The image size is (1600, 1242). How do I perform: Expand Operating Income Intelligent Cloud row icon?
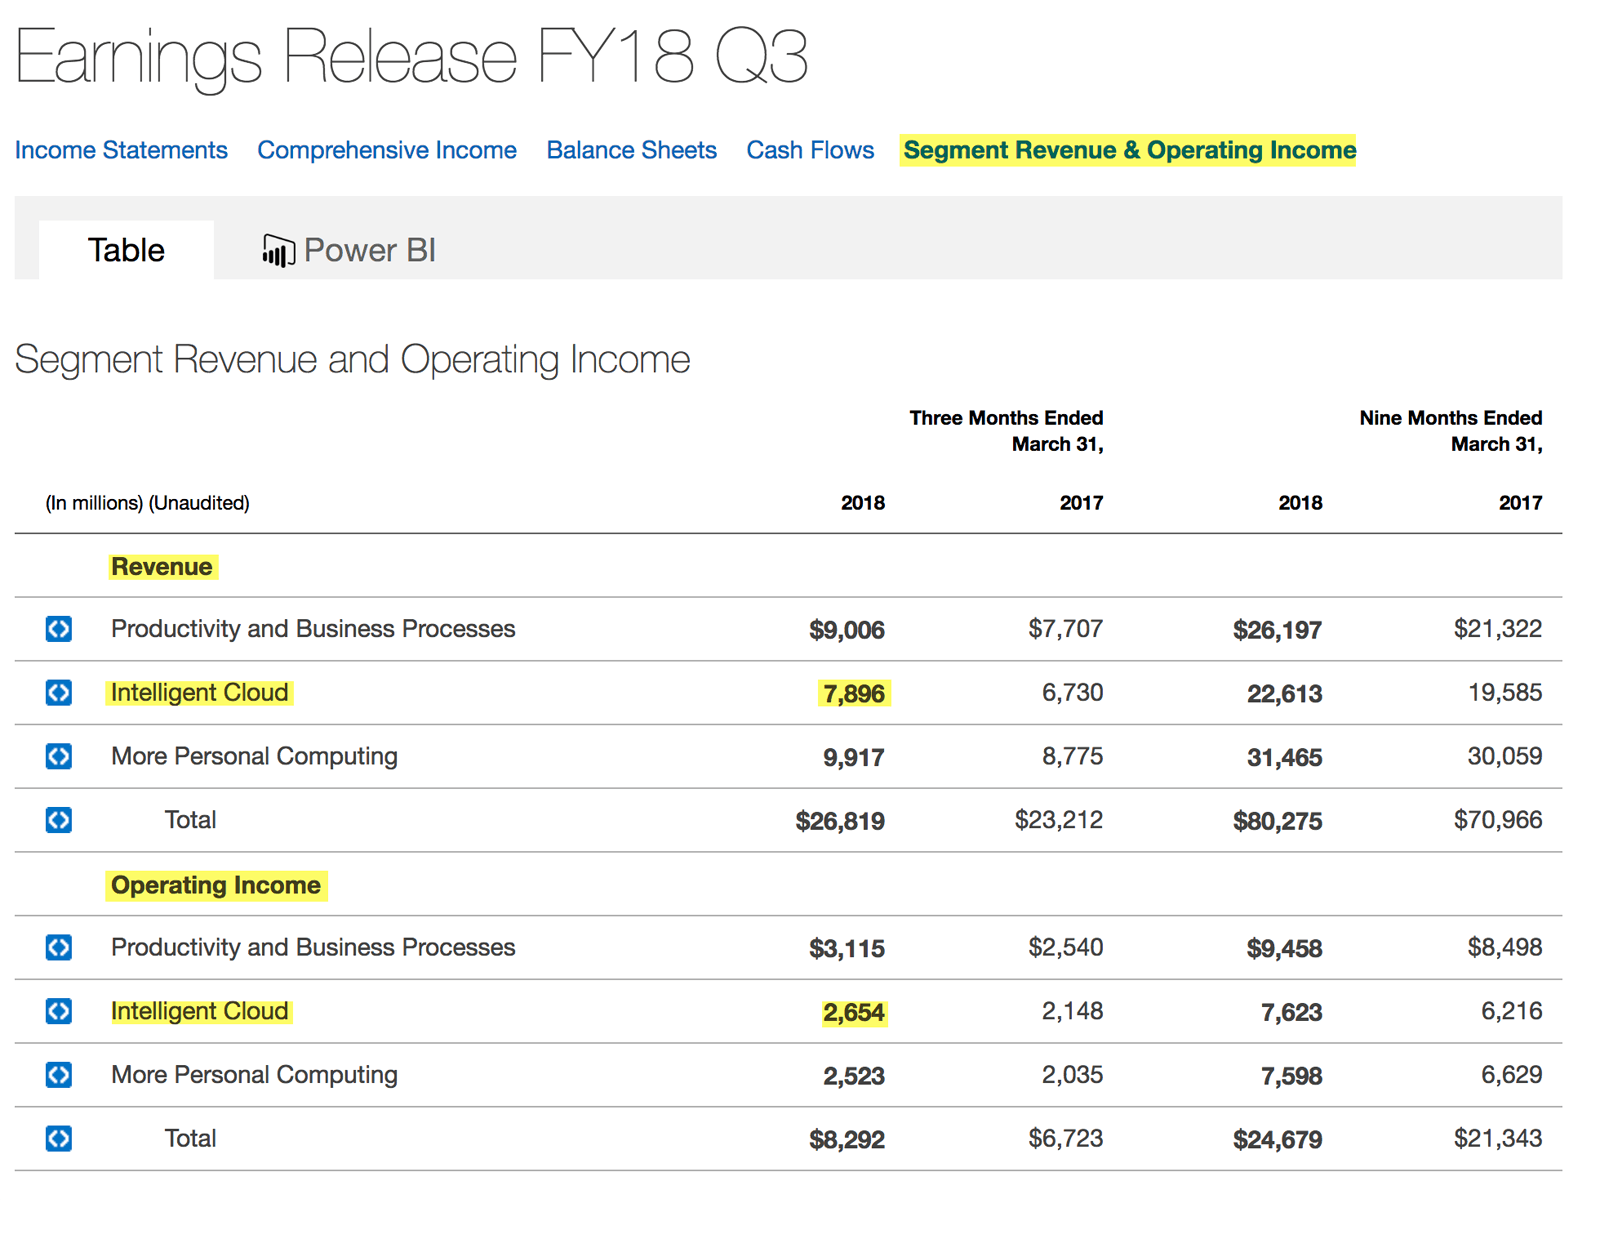(x=59, y=1011)
